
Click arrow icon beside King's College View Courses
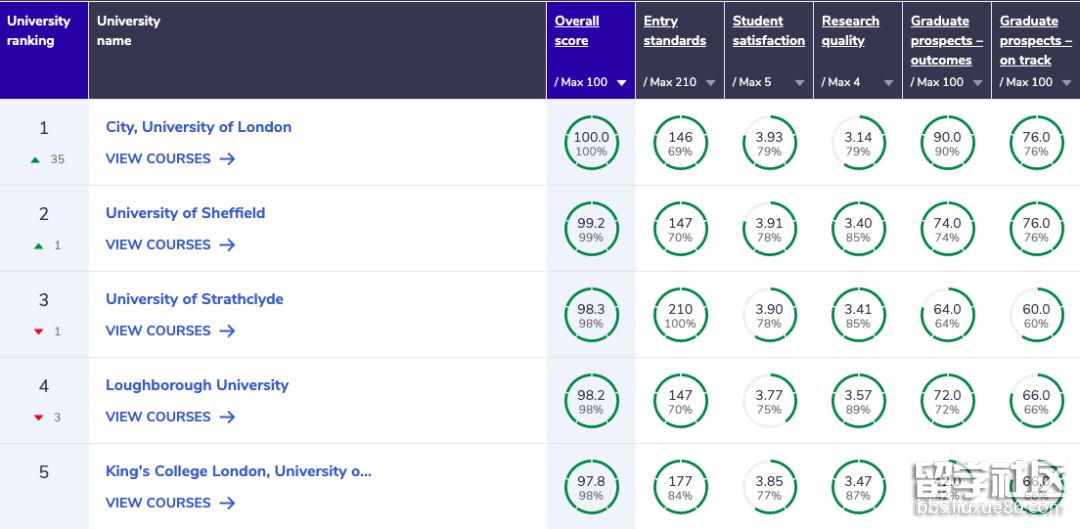[x=227, y=503]
